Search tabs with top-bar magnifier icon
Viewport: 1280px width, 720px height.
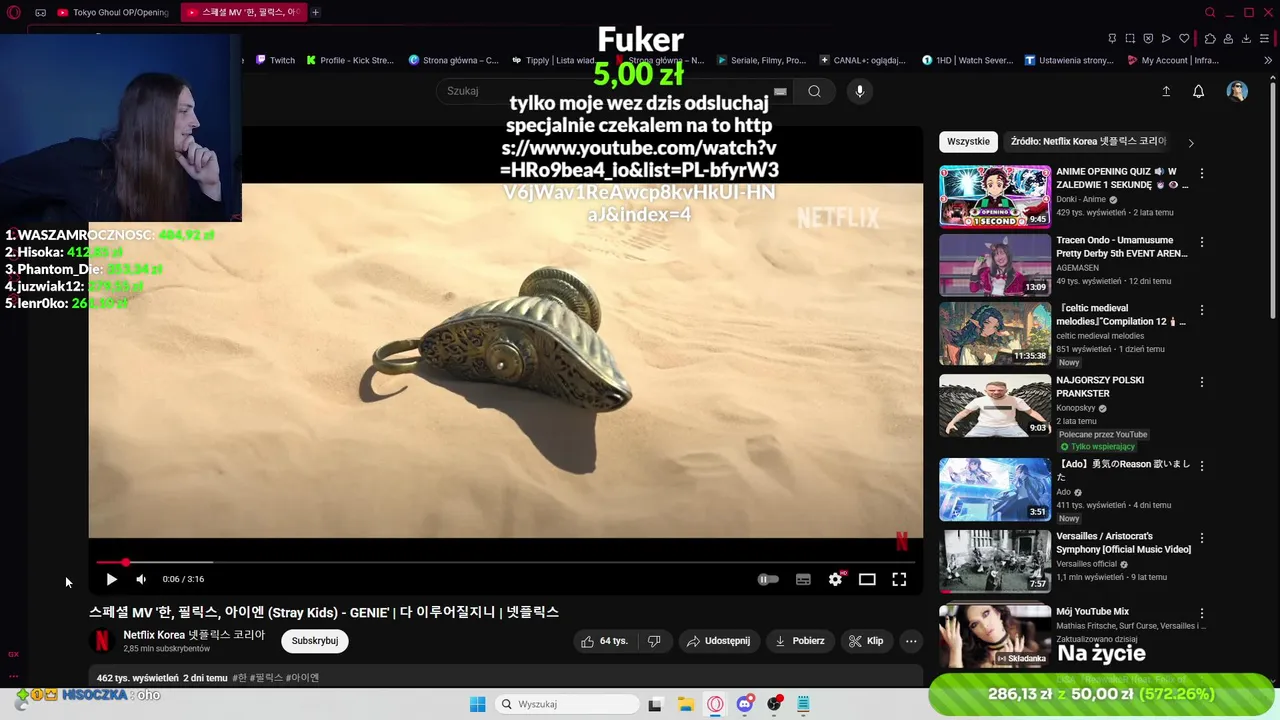point(1210,12)
